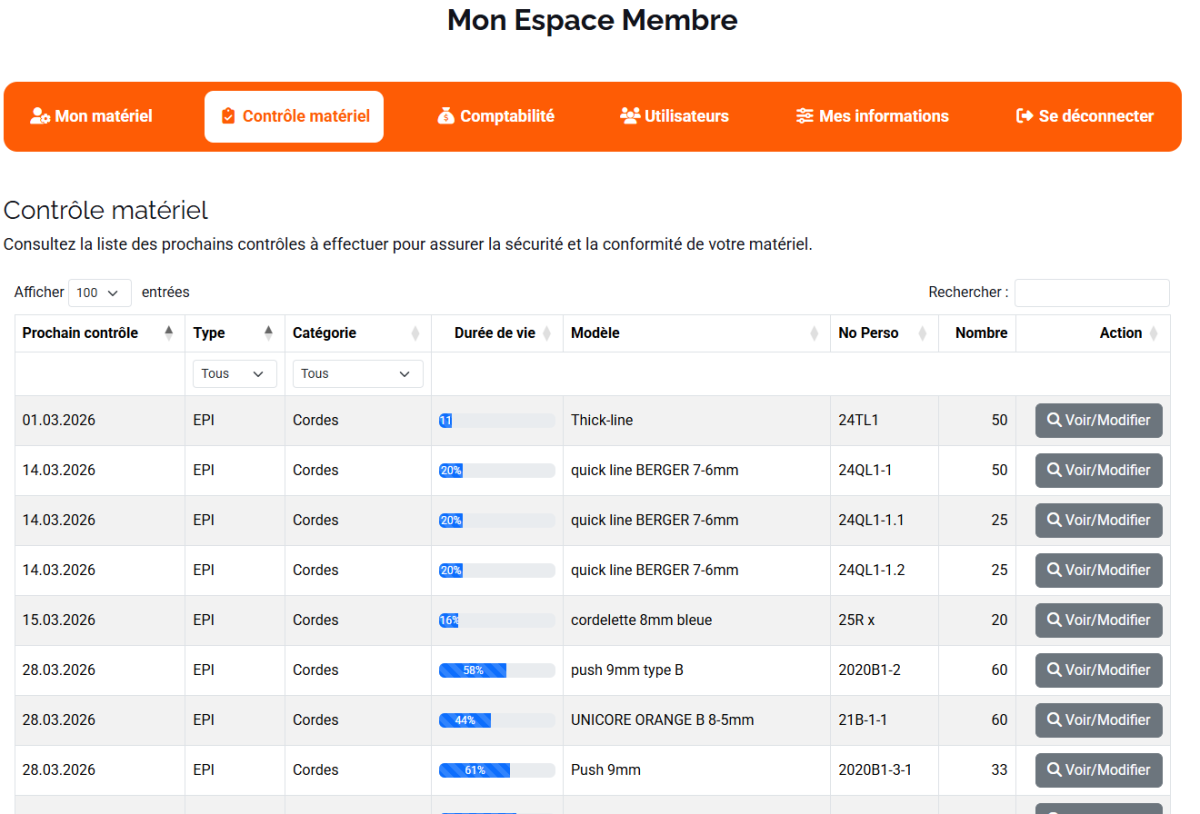Viewport: 1200px width, 814px height.
Task: Switch to the Comptabilité tab
Action: pos(496,116)
